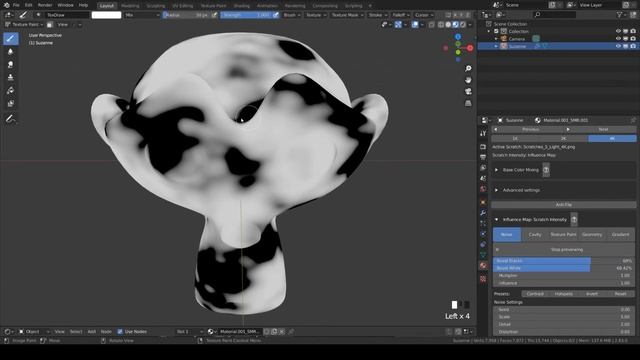This screenshot has height=360, width=640.
Task: Switch perspective/orthographic grid icon
Action: point(468,103)
